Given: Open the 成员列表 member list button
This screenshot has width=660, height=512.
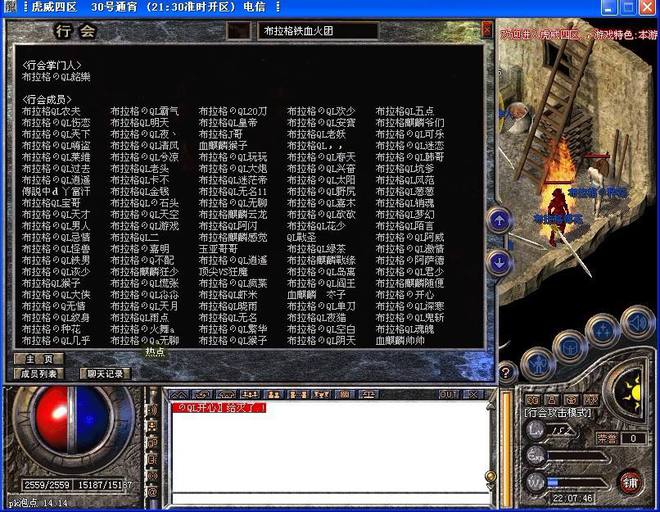Looking at the screenshot, I should pyautogui.click(x=39, y=373).
